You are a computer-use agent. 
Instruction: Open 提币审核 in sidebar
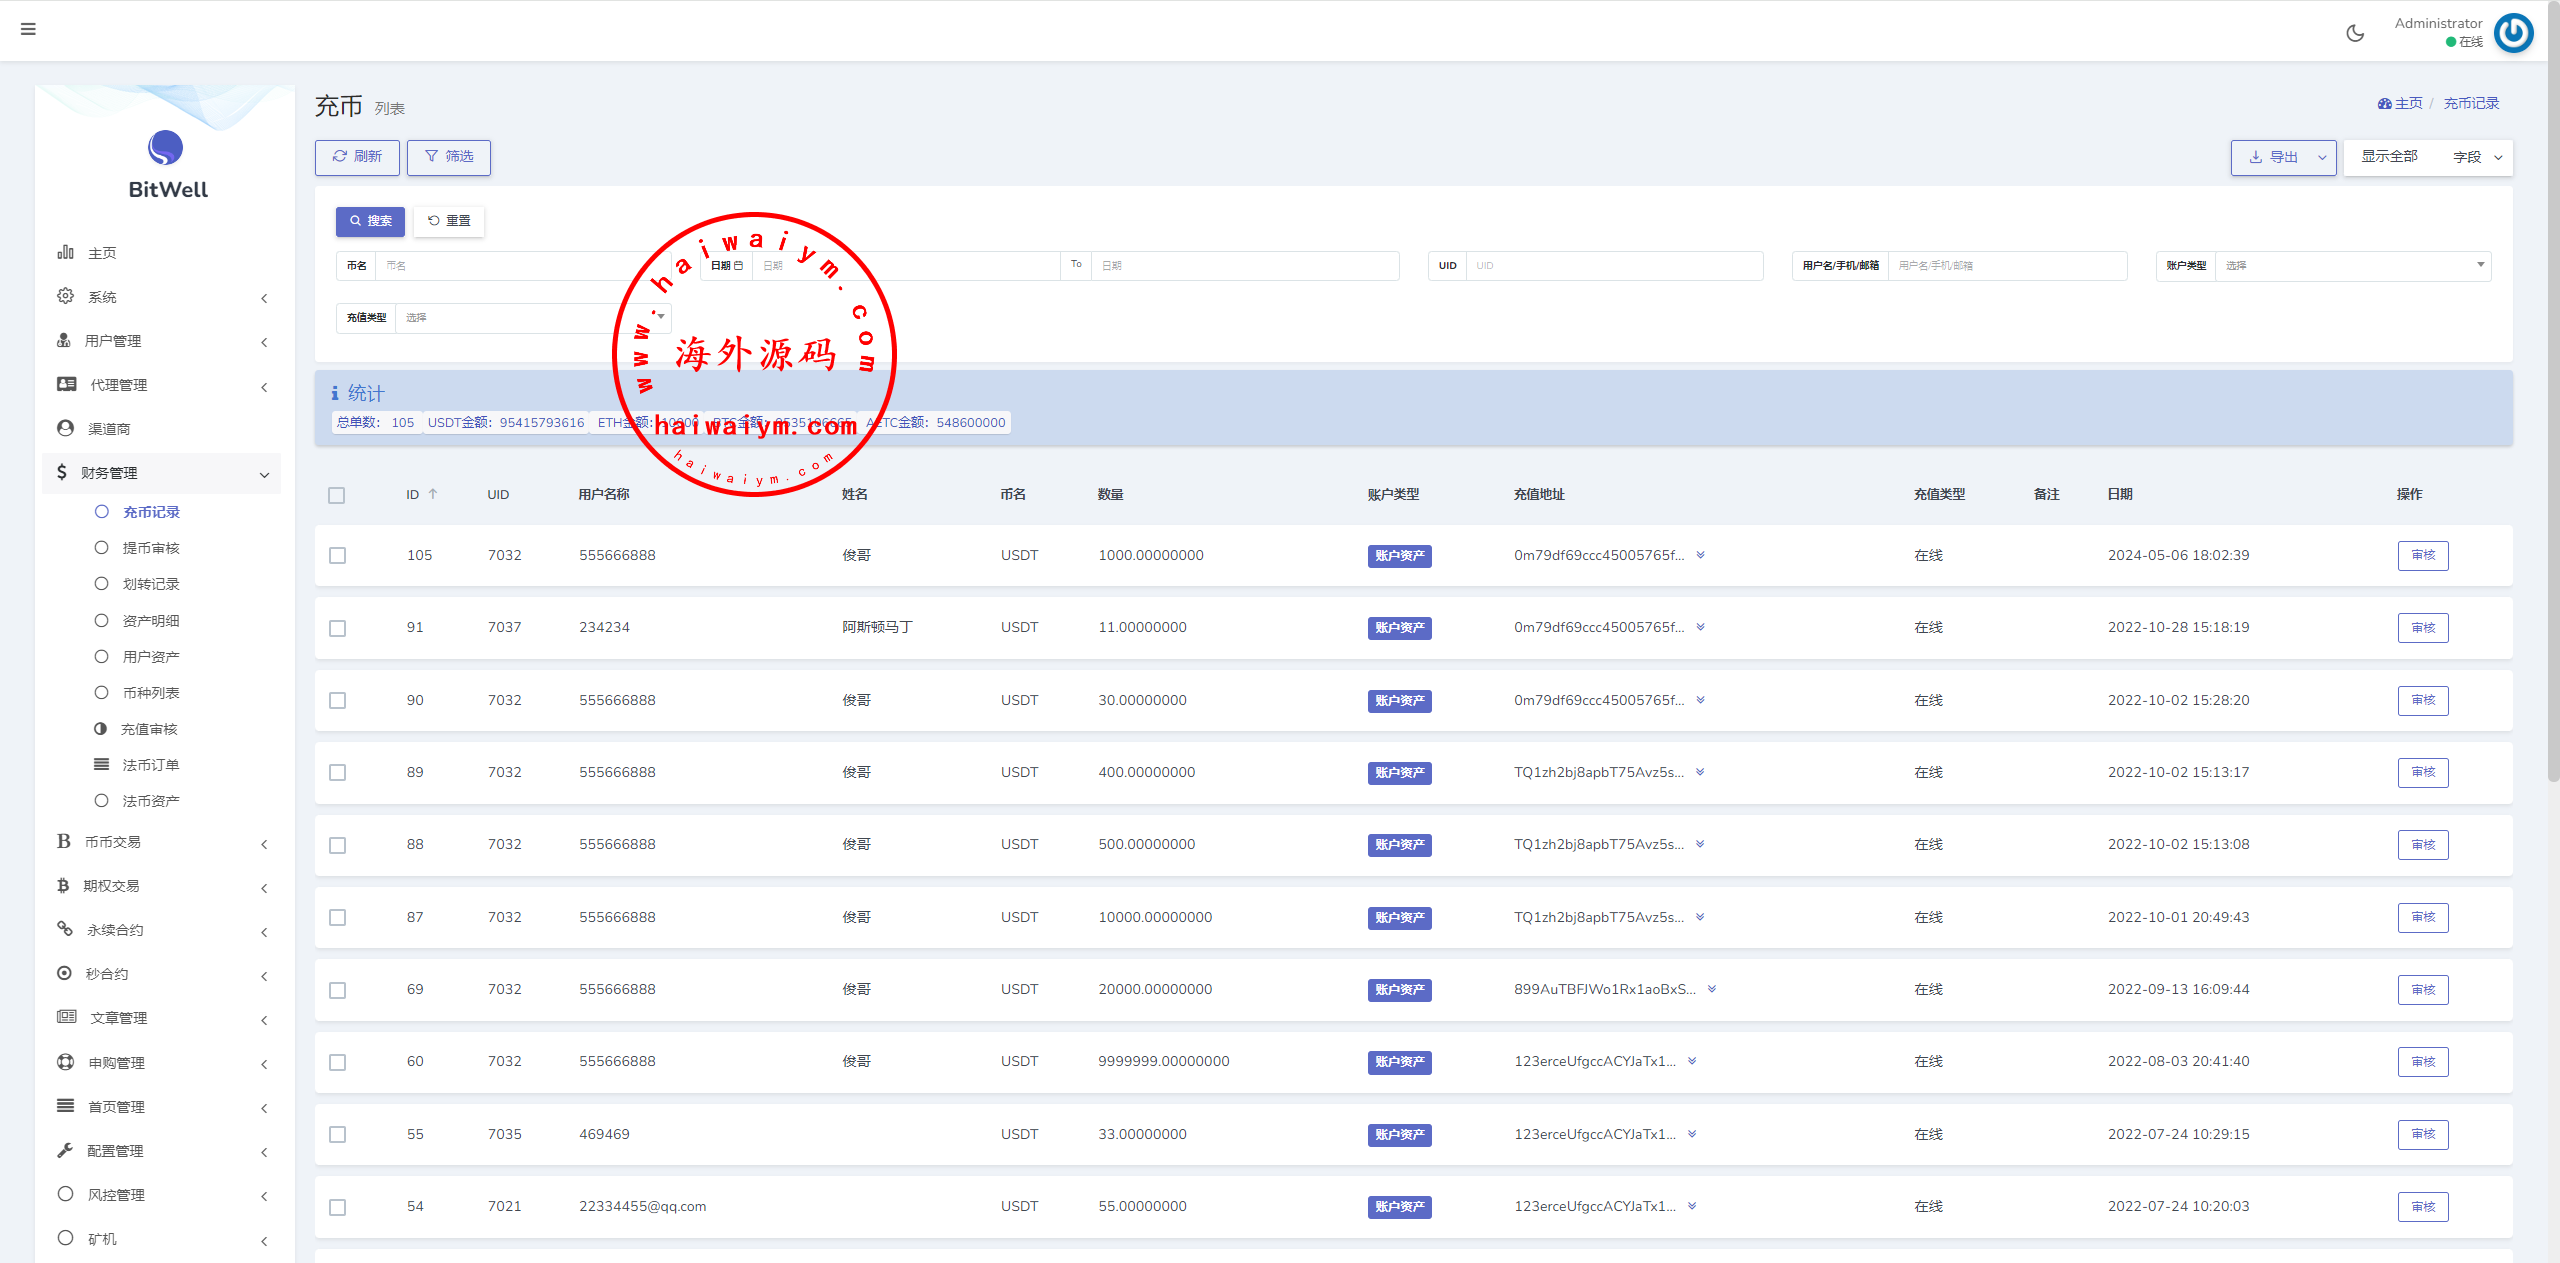(150, 548)
